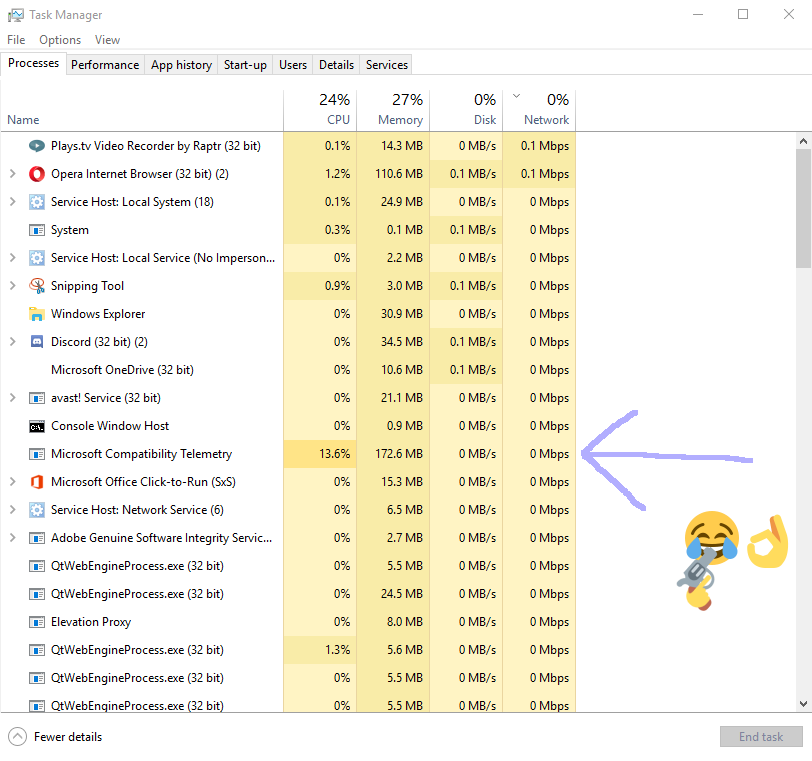
Task: Expand the Opera Internet Browser process group
Action: click(x=13, y=174)
